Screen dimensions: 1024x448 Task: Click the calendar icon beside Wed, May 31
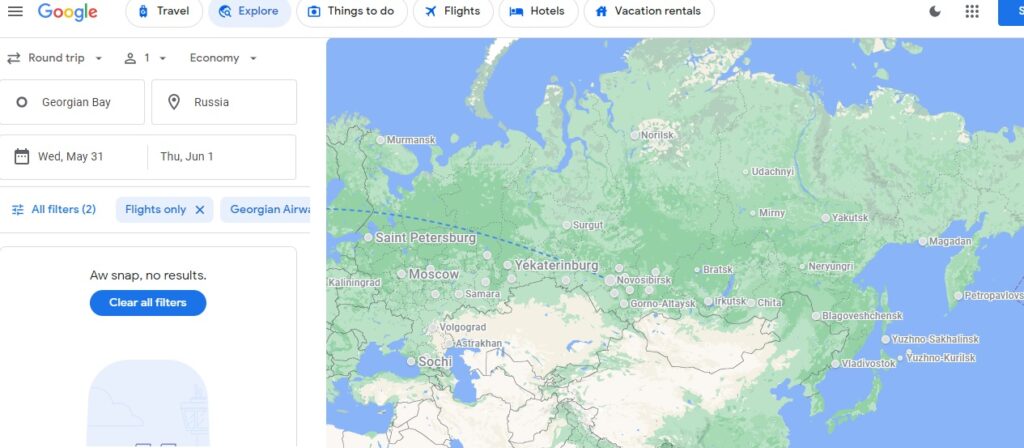point(22,157)
